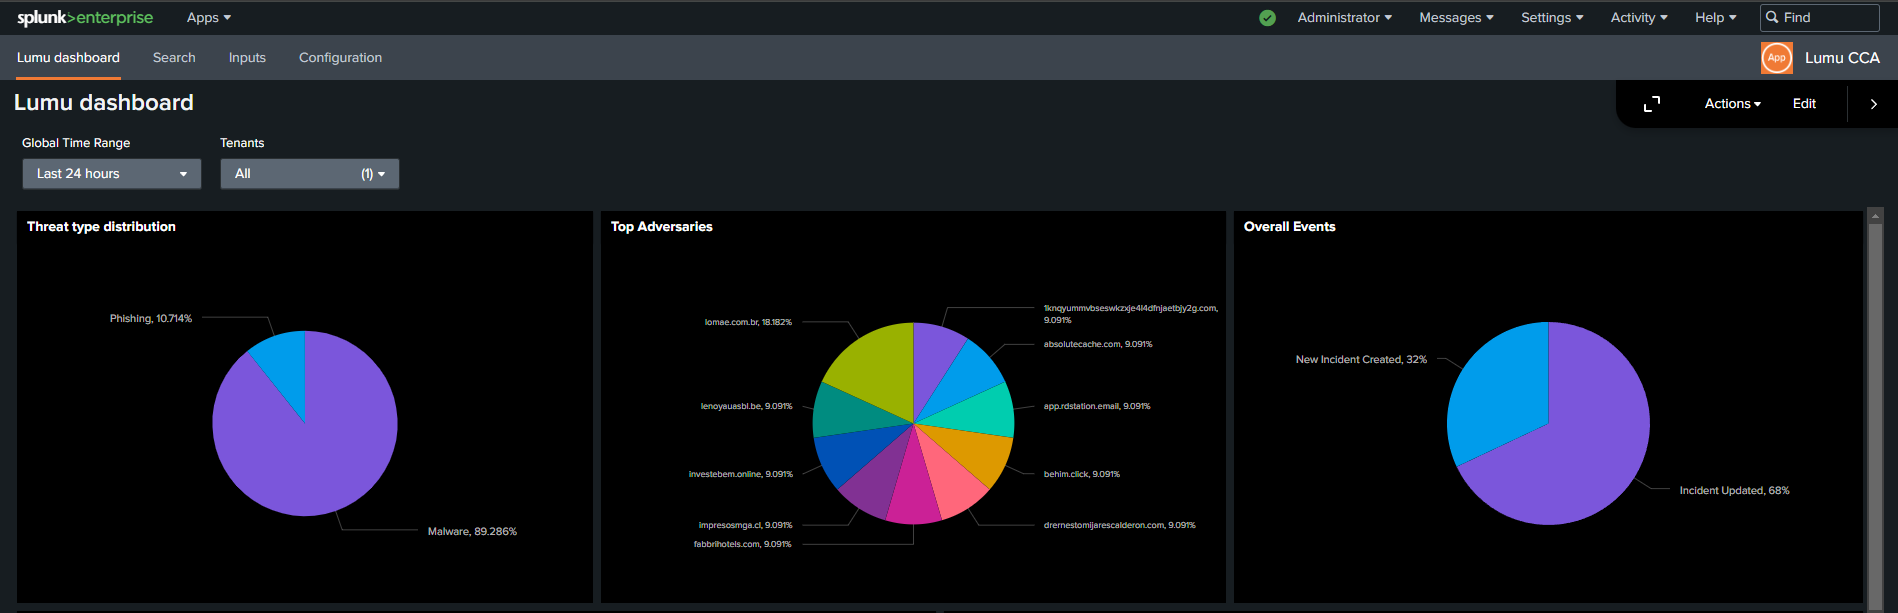Click the Splunk enterprise logo

tap(85, 17)
